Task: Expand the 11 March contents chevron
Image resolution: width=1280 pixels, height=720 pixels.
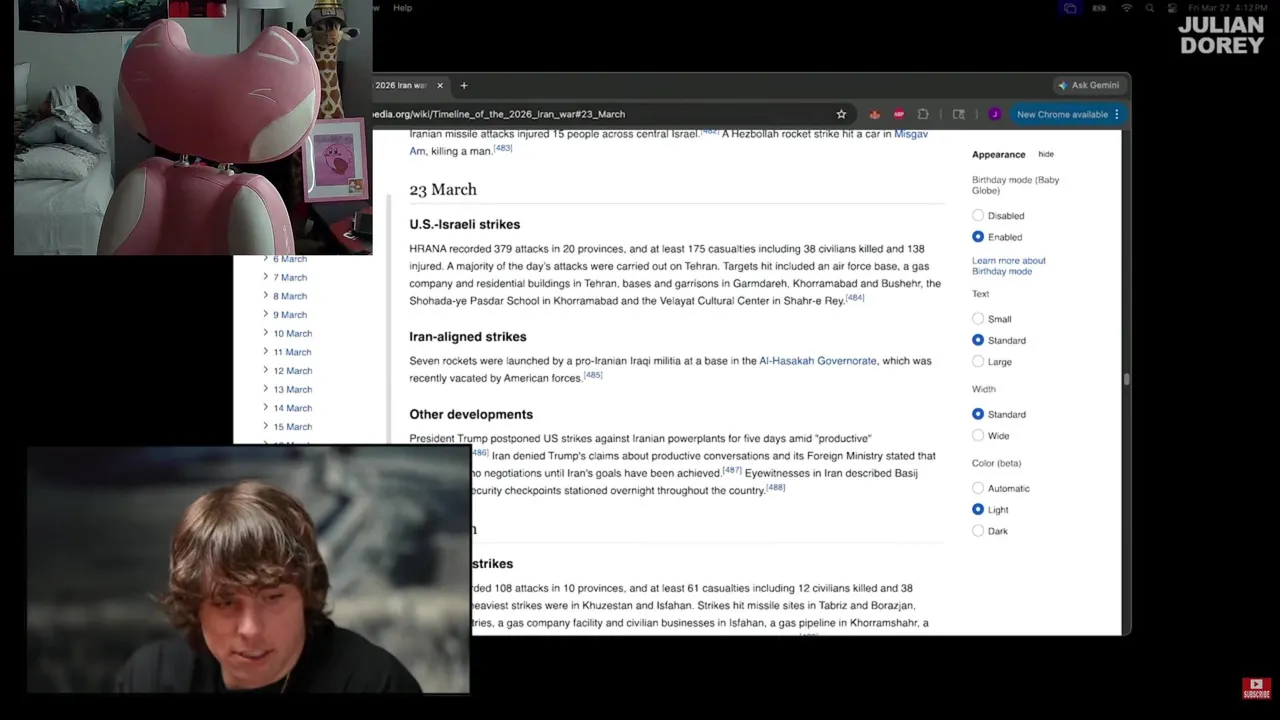Action: [265, 352]
